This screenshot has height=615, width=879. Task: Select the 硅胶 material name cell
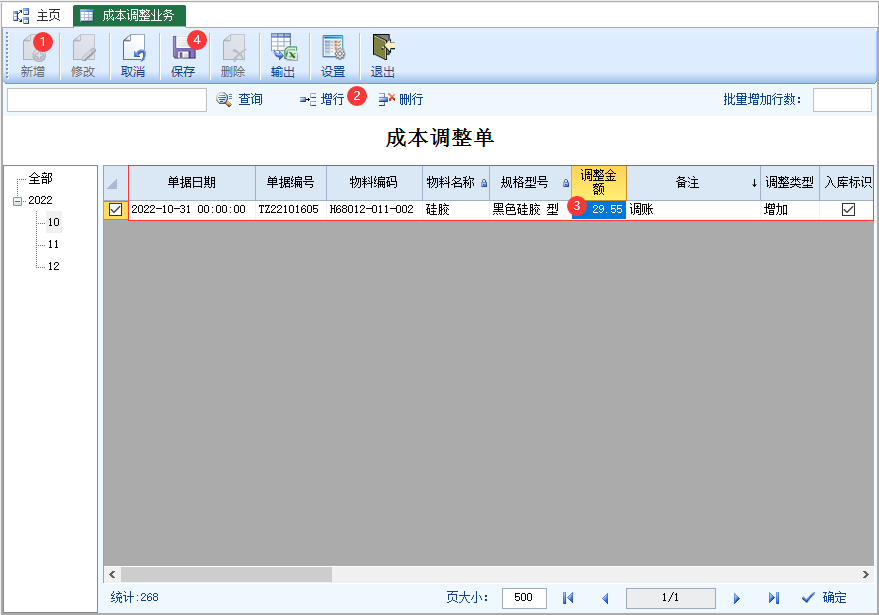click(456, 210)
